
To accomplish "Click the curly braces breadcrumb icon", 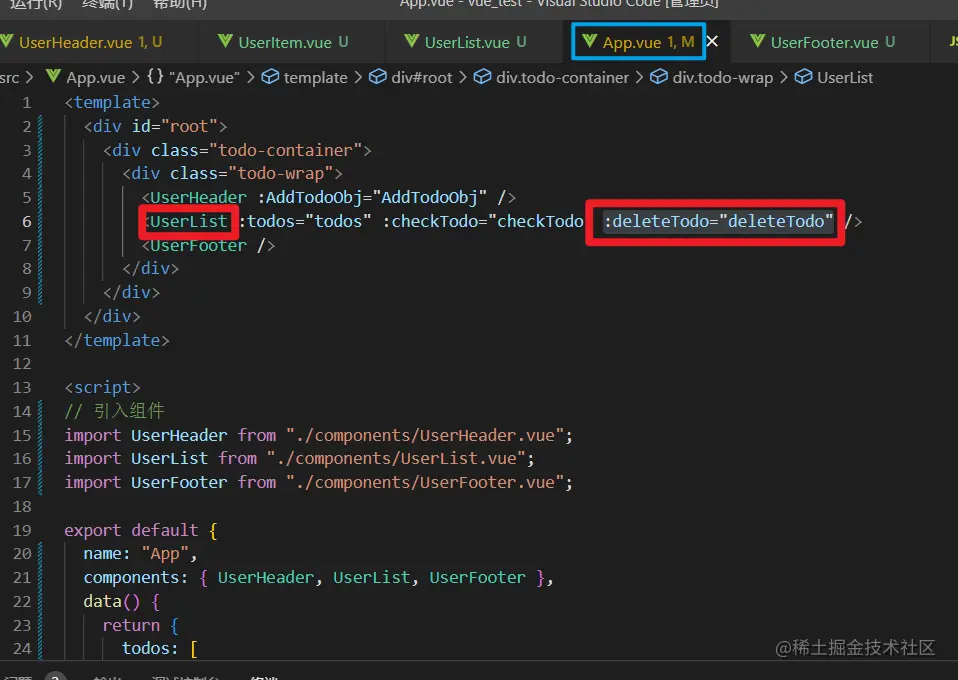I will tap(155, 76).
